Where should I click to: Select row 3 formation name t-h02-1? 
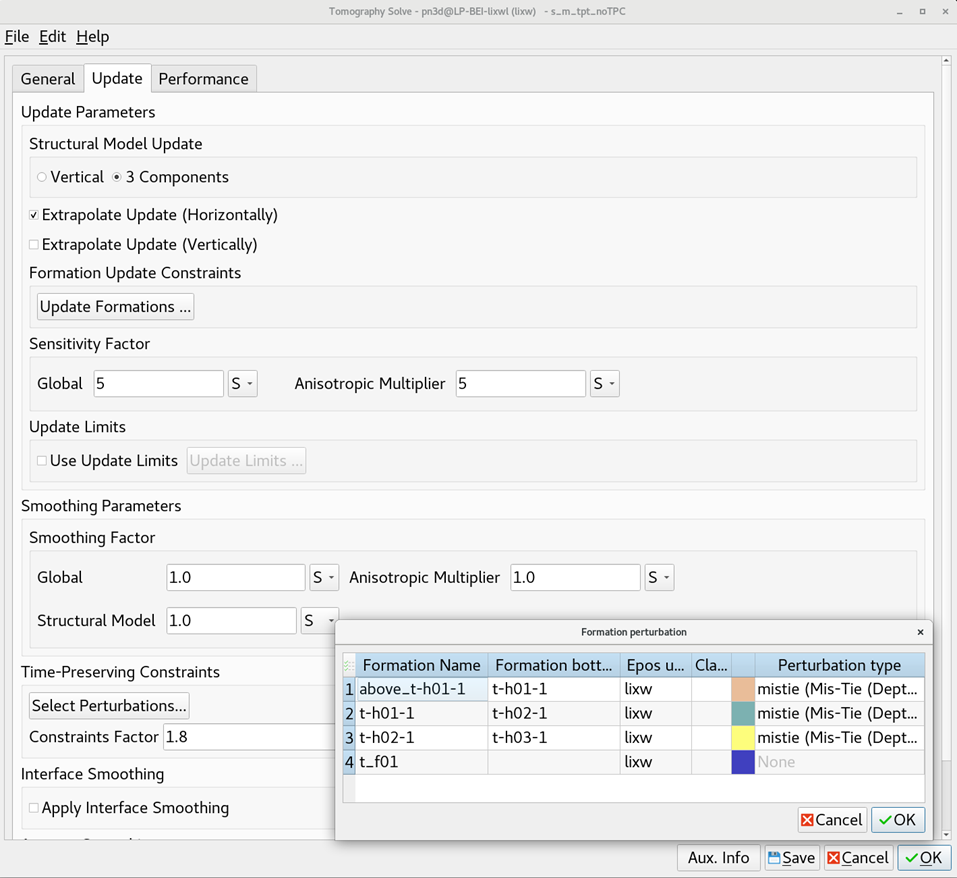(x=422, y=738)
